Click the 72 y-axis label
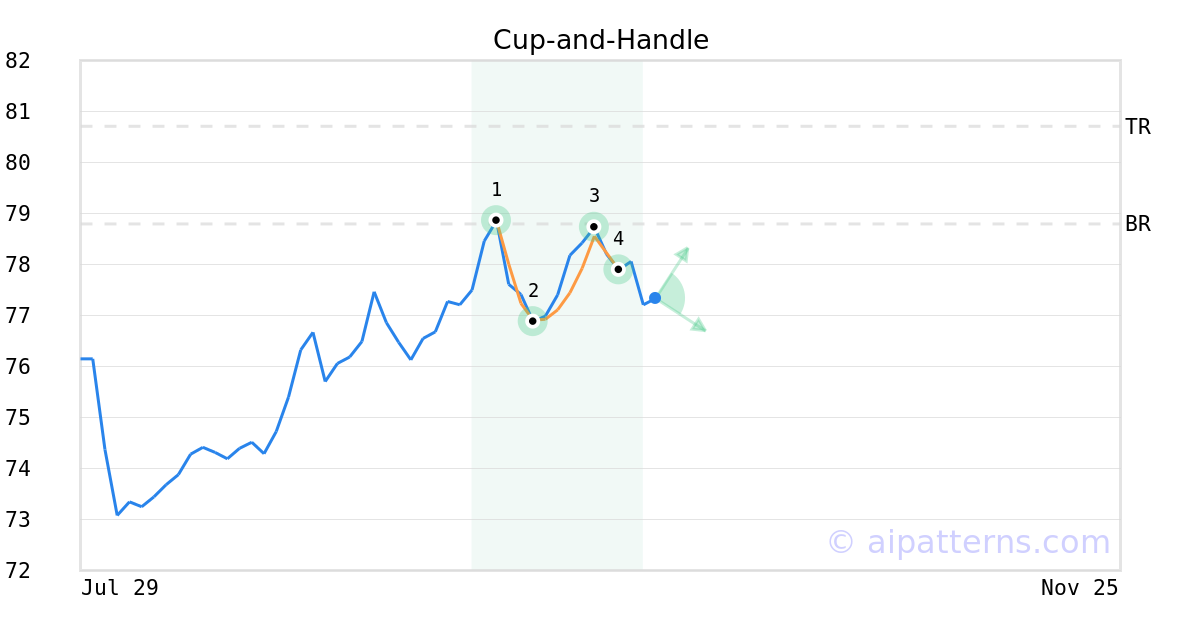1200x630 pixels. tap(18, 571)
